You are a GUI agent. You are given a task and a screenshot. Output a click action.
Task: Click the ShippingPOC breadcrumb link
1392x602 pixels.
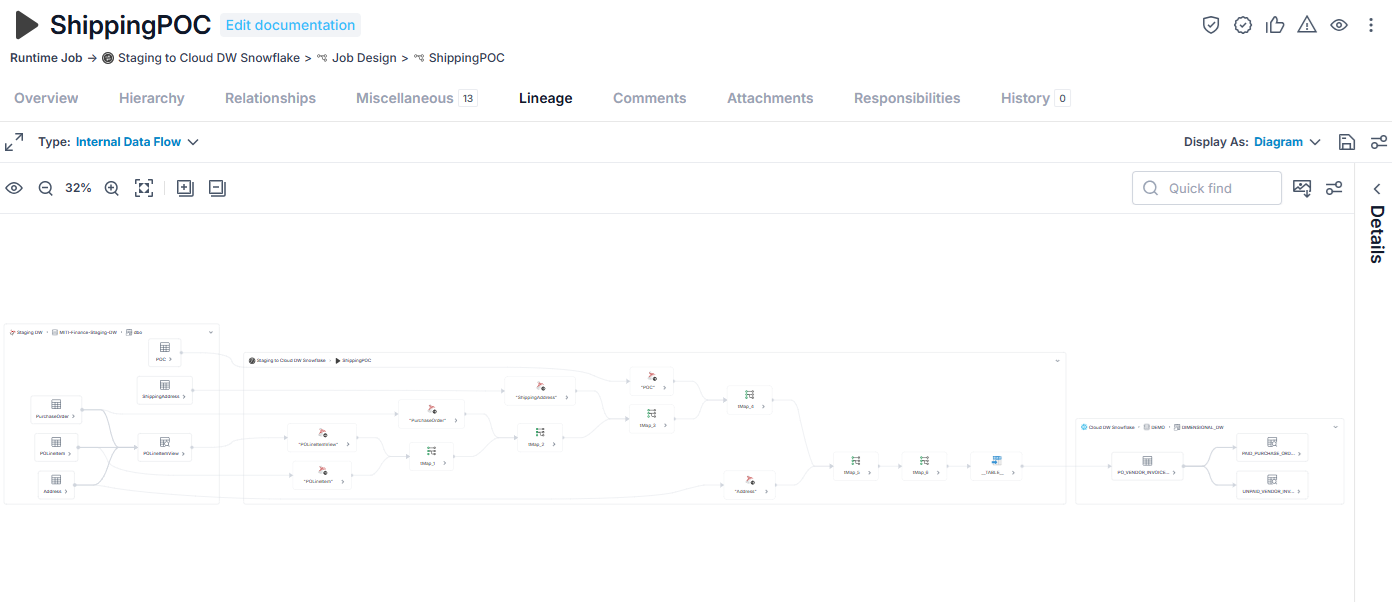[x=467, y=58]
